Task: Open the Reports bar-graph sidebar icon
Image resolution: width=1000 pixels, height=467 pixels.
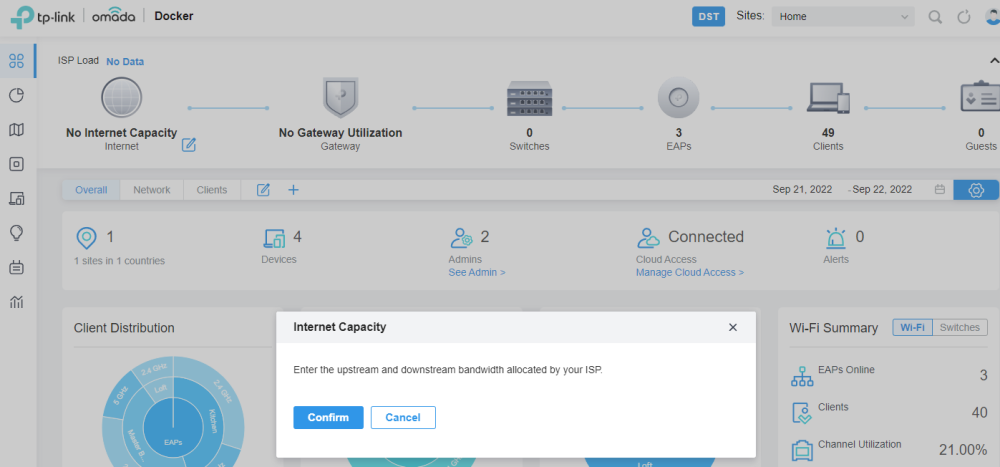Action: pyautogui.click(x=17, y=302)
